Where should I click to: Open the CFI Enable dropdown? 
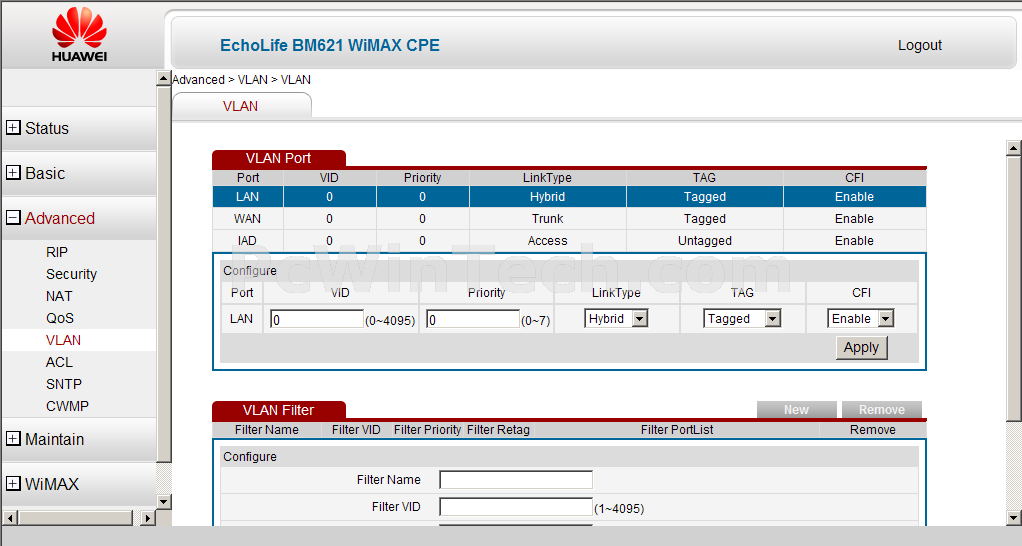click(x=860, y=319)
